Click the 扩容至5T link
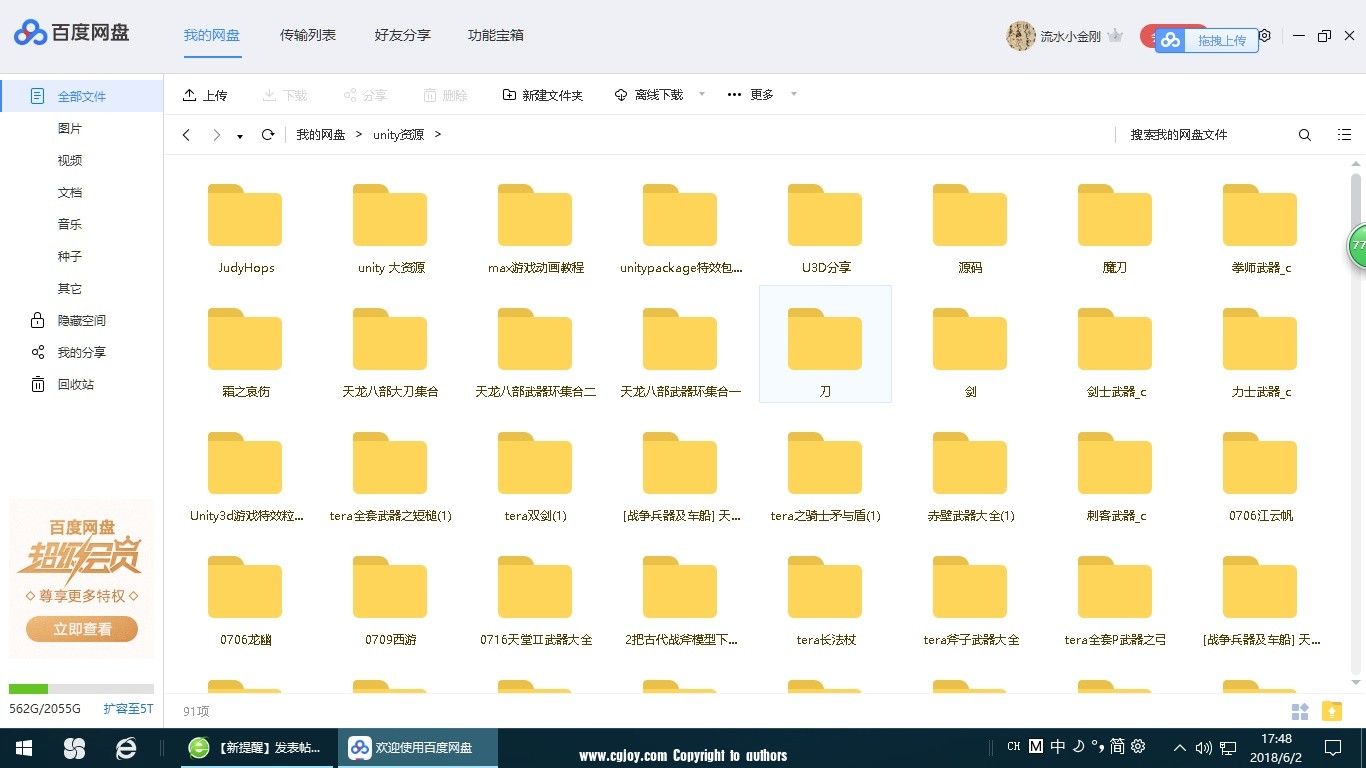The width and height of the screenshot is (1366, 768). 128,708
